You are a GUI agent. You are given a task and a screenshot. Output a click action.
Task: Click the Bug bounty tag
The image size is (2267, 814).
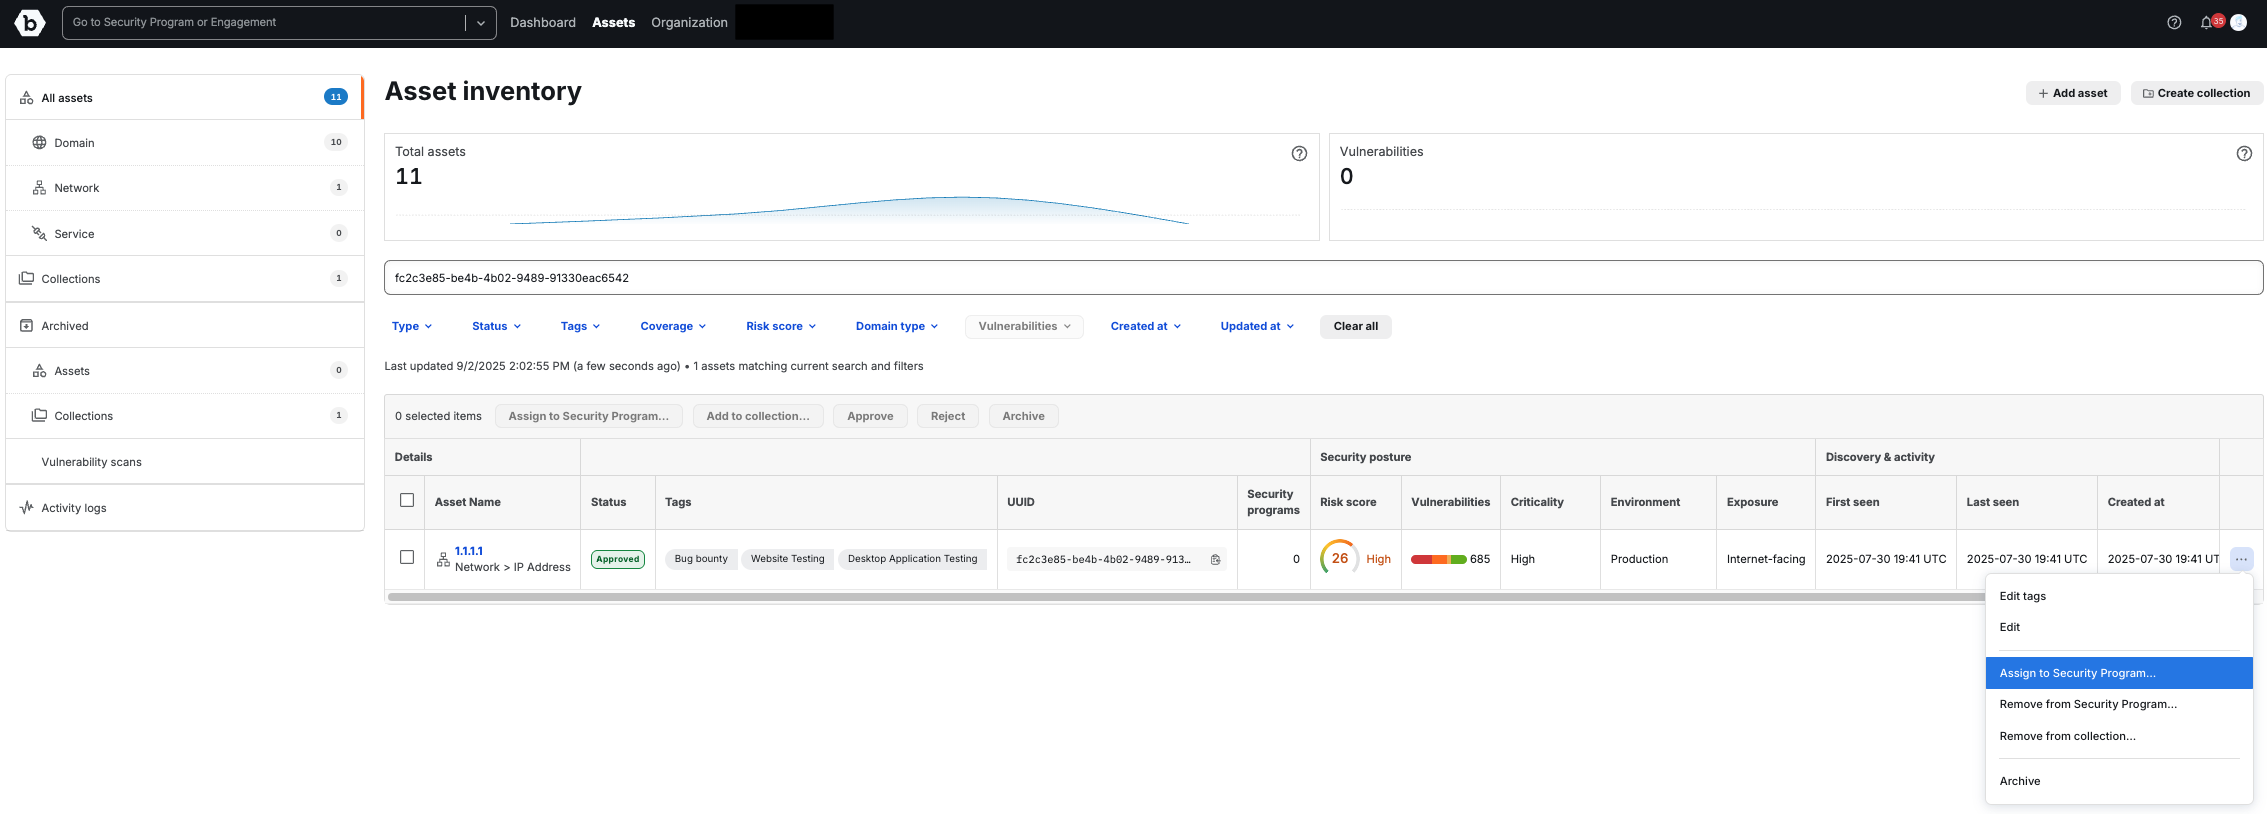coord(701,559)
